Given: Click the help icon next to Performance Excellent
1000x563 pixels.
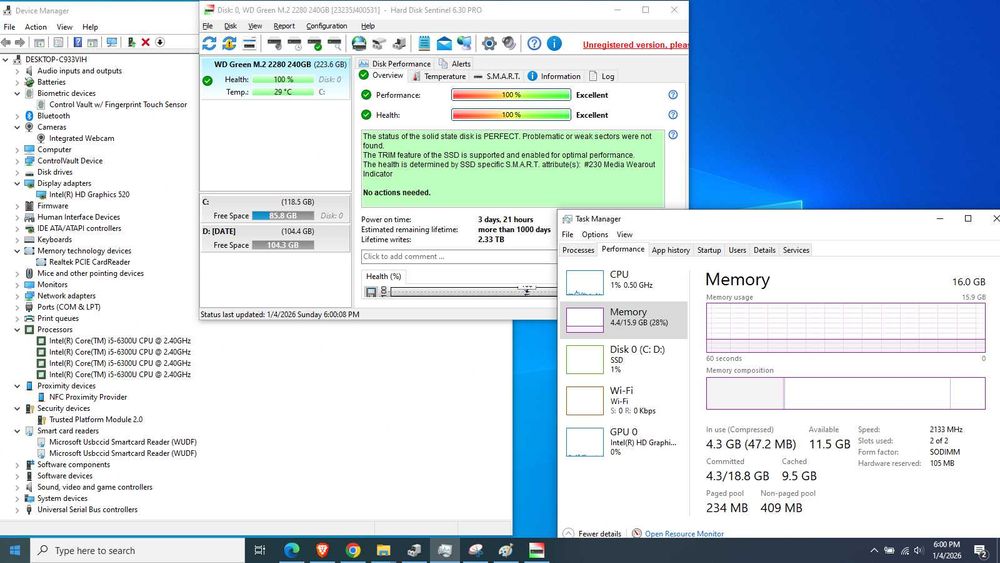Looking at the screenshot, I should tap(673, 94).
